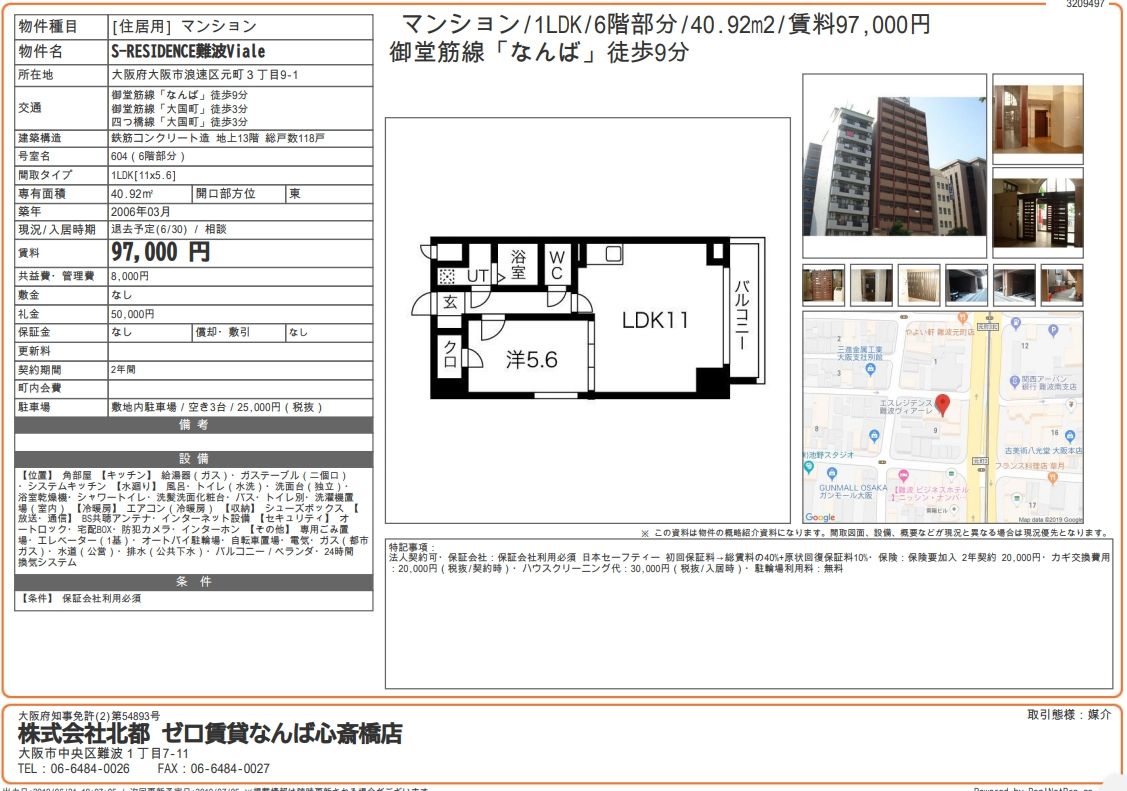Click the 鉄筋コンクリート造 building structure text
The width and height of the screenshot is (1127, 791).
click(160, 138)
